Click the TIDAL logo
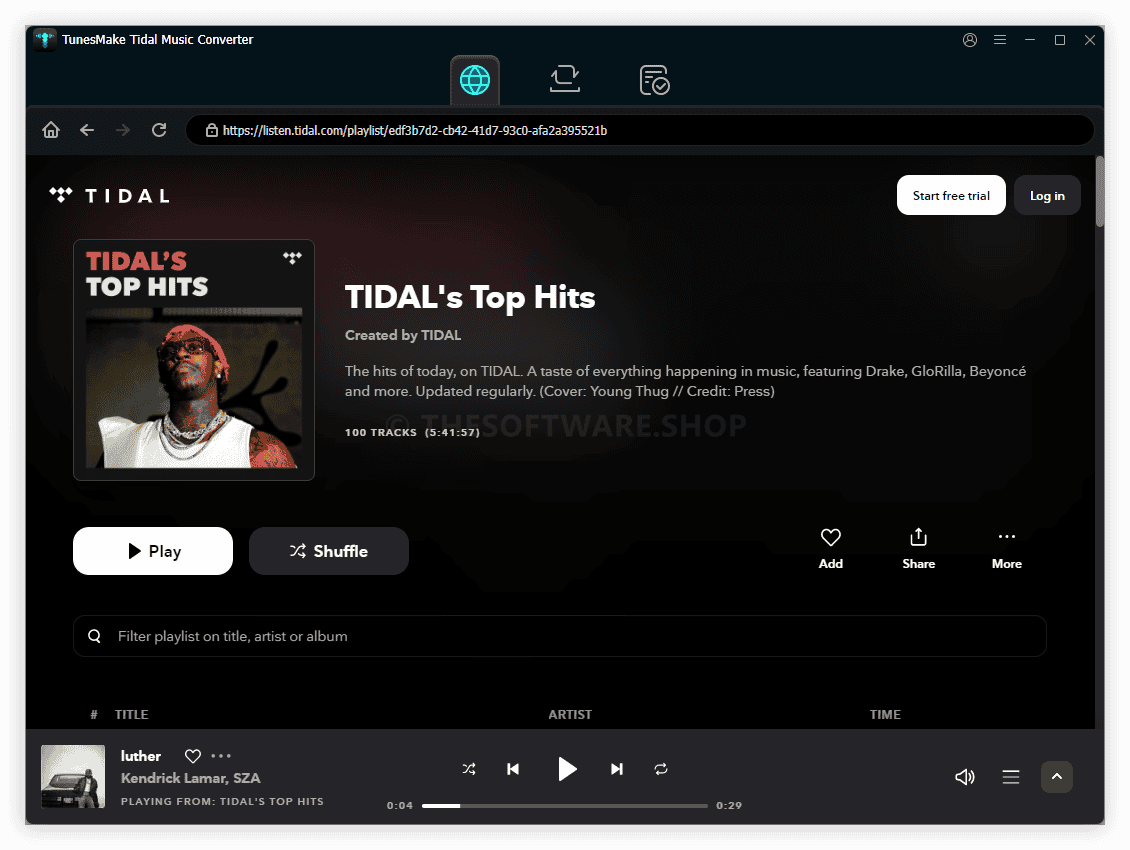1130x850 pixels. tap(110, 195)
